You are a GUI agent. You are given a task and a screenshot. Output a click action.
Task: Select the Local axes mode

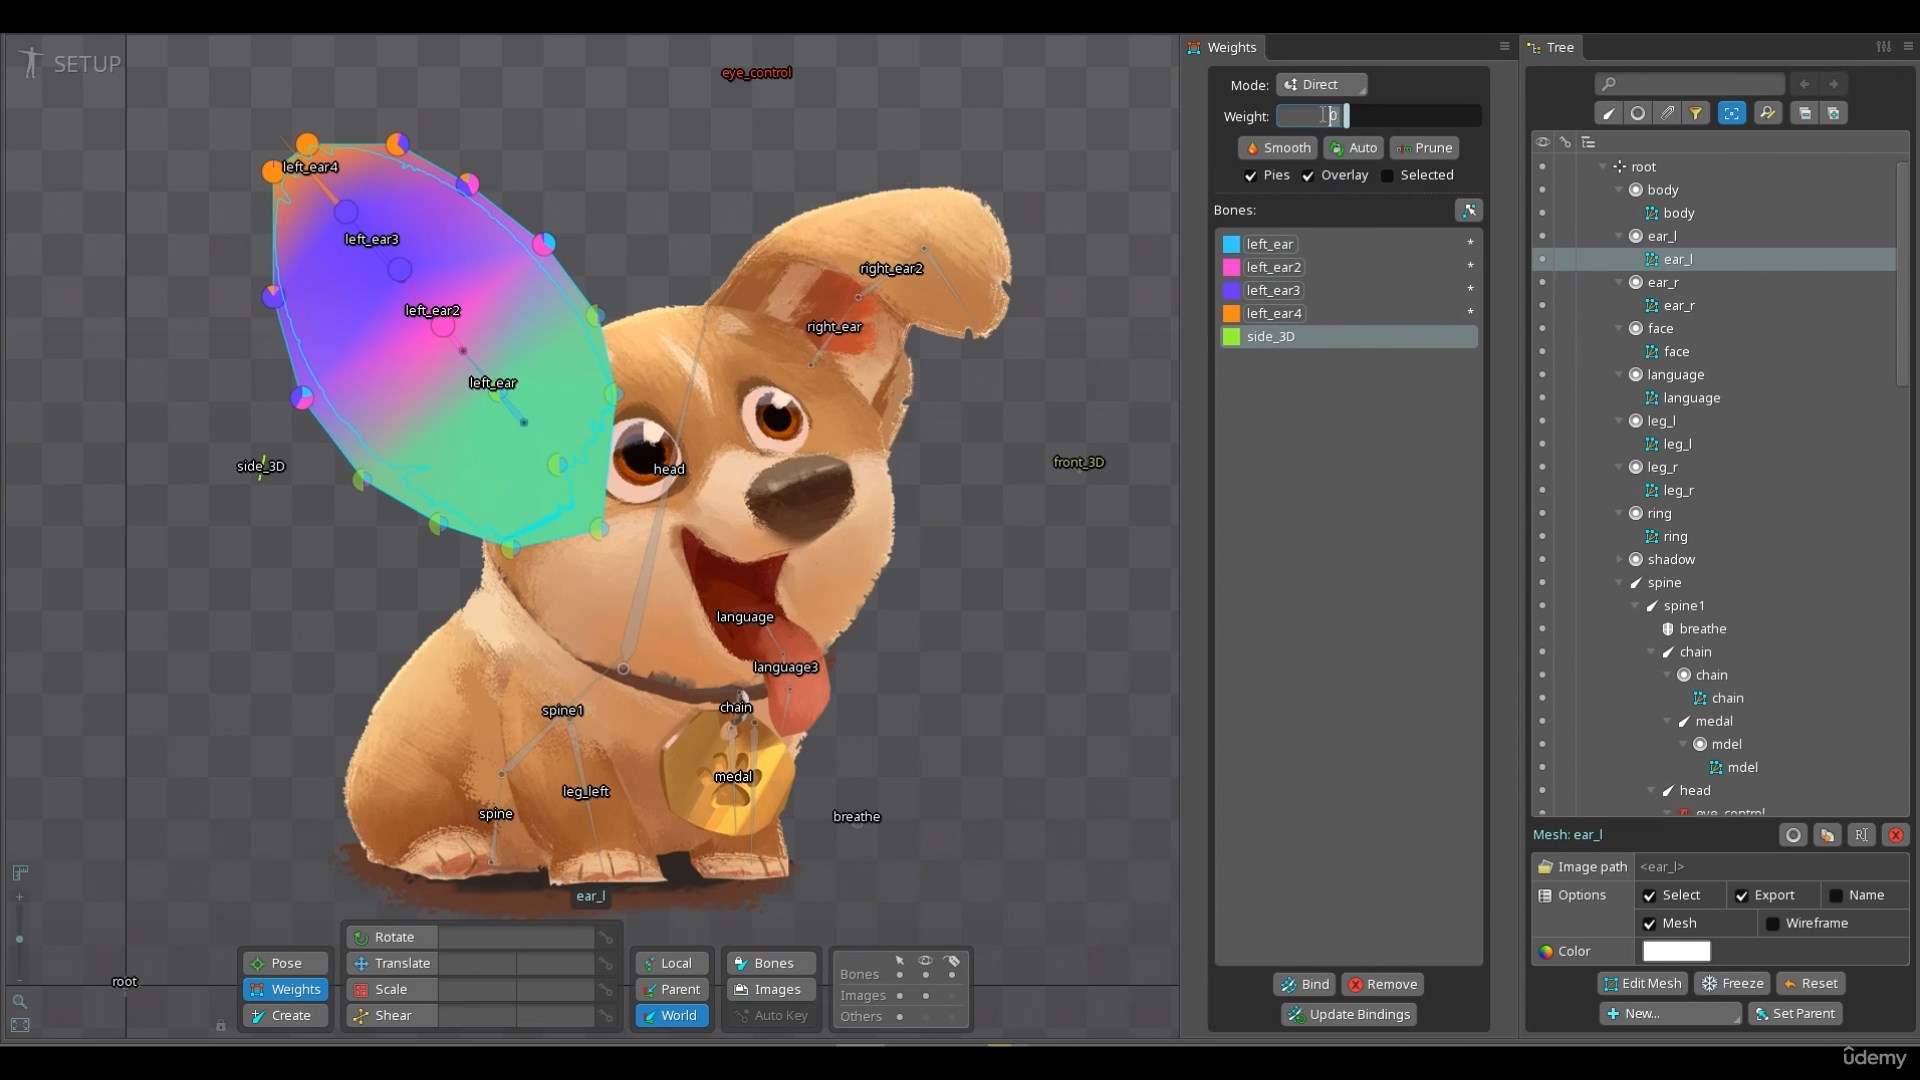(x=672, y=964)
